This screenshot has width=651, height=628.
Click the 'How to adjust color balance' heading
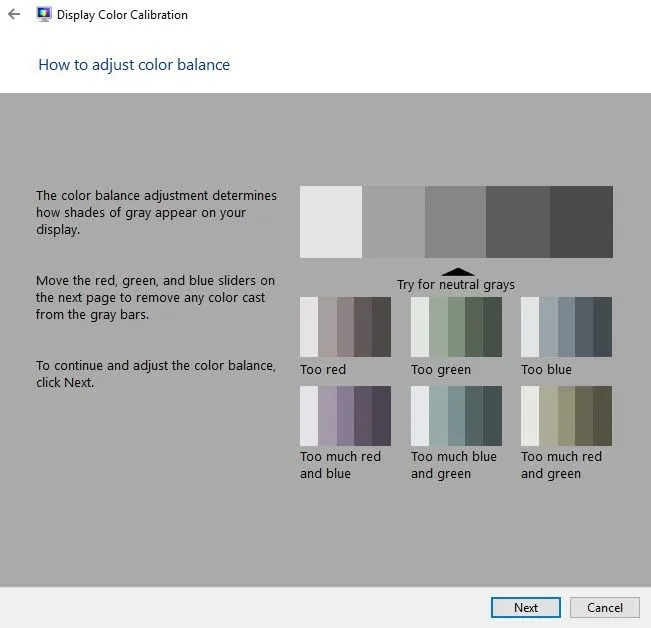click(134, 65)
